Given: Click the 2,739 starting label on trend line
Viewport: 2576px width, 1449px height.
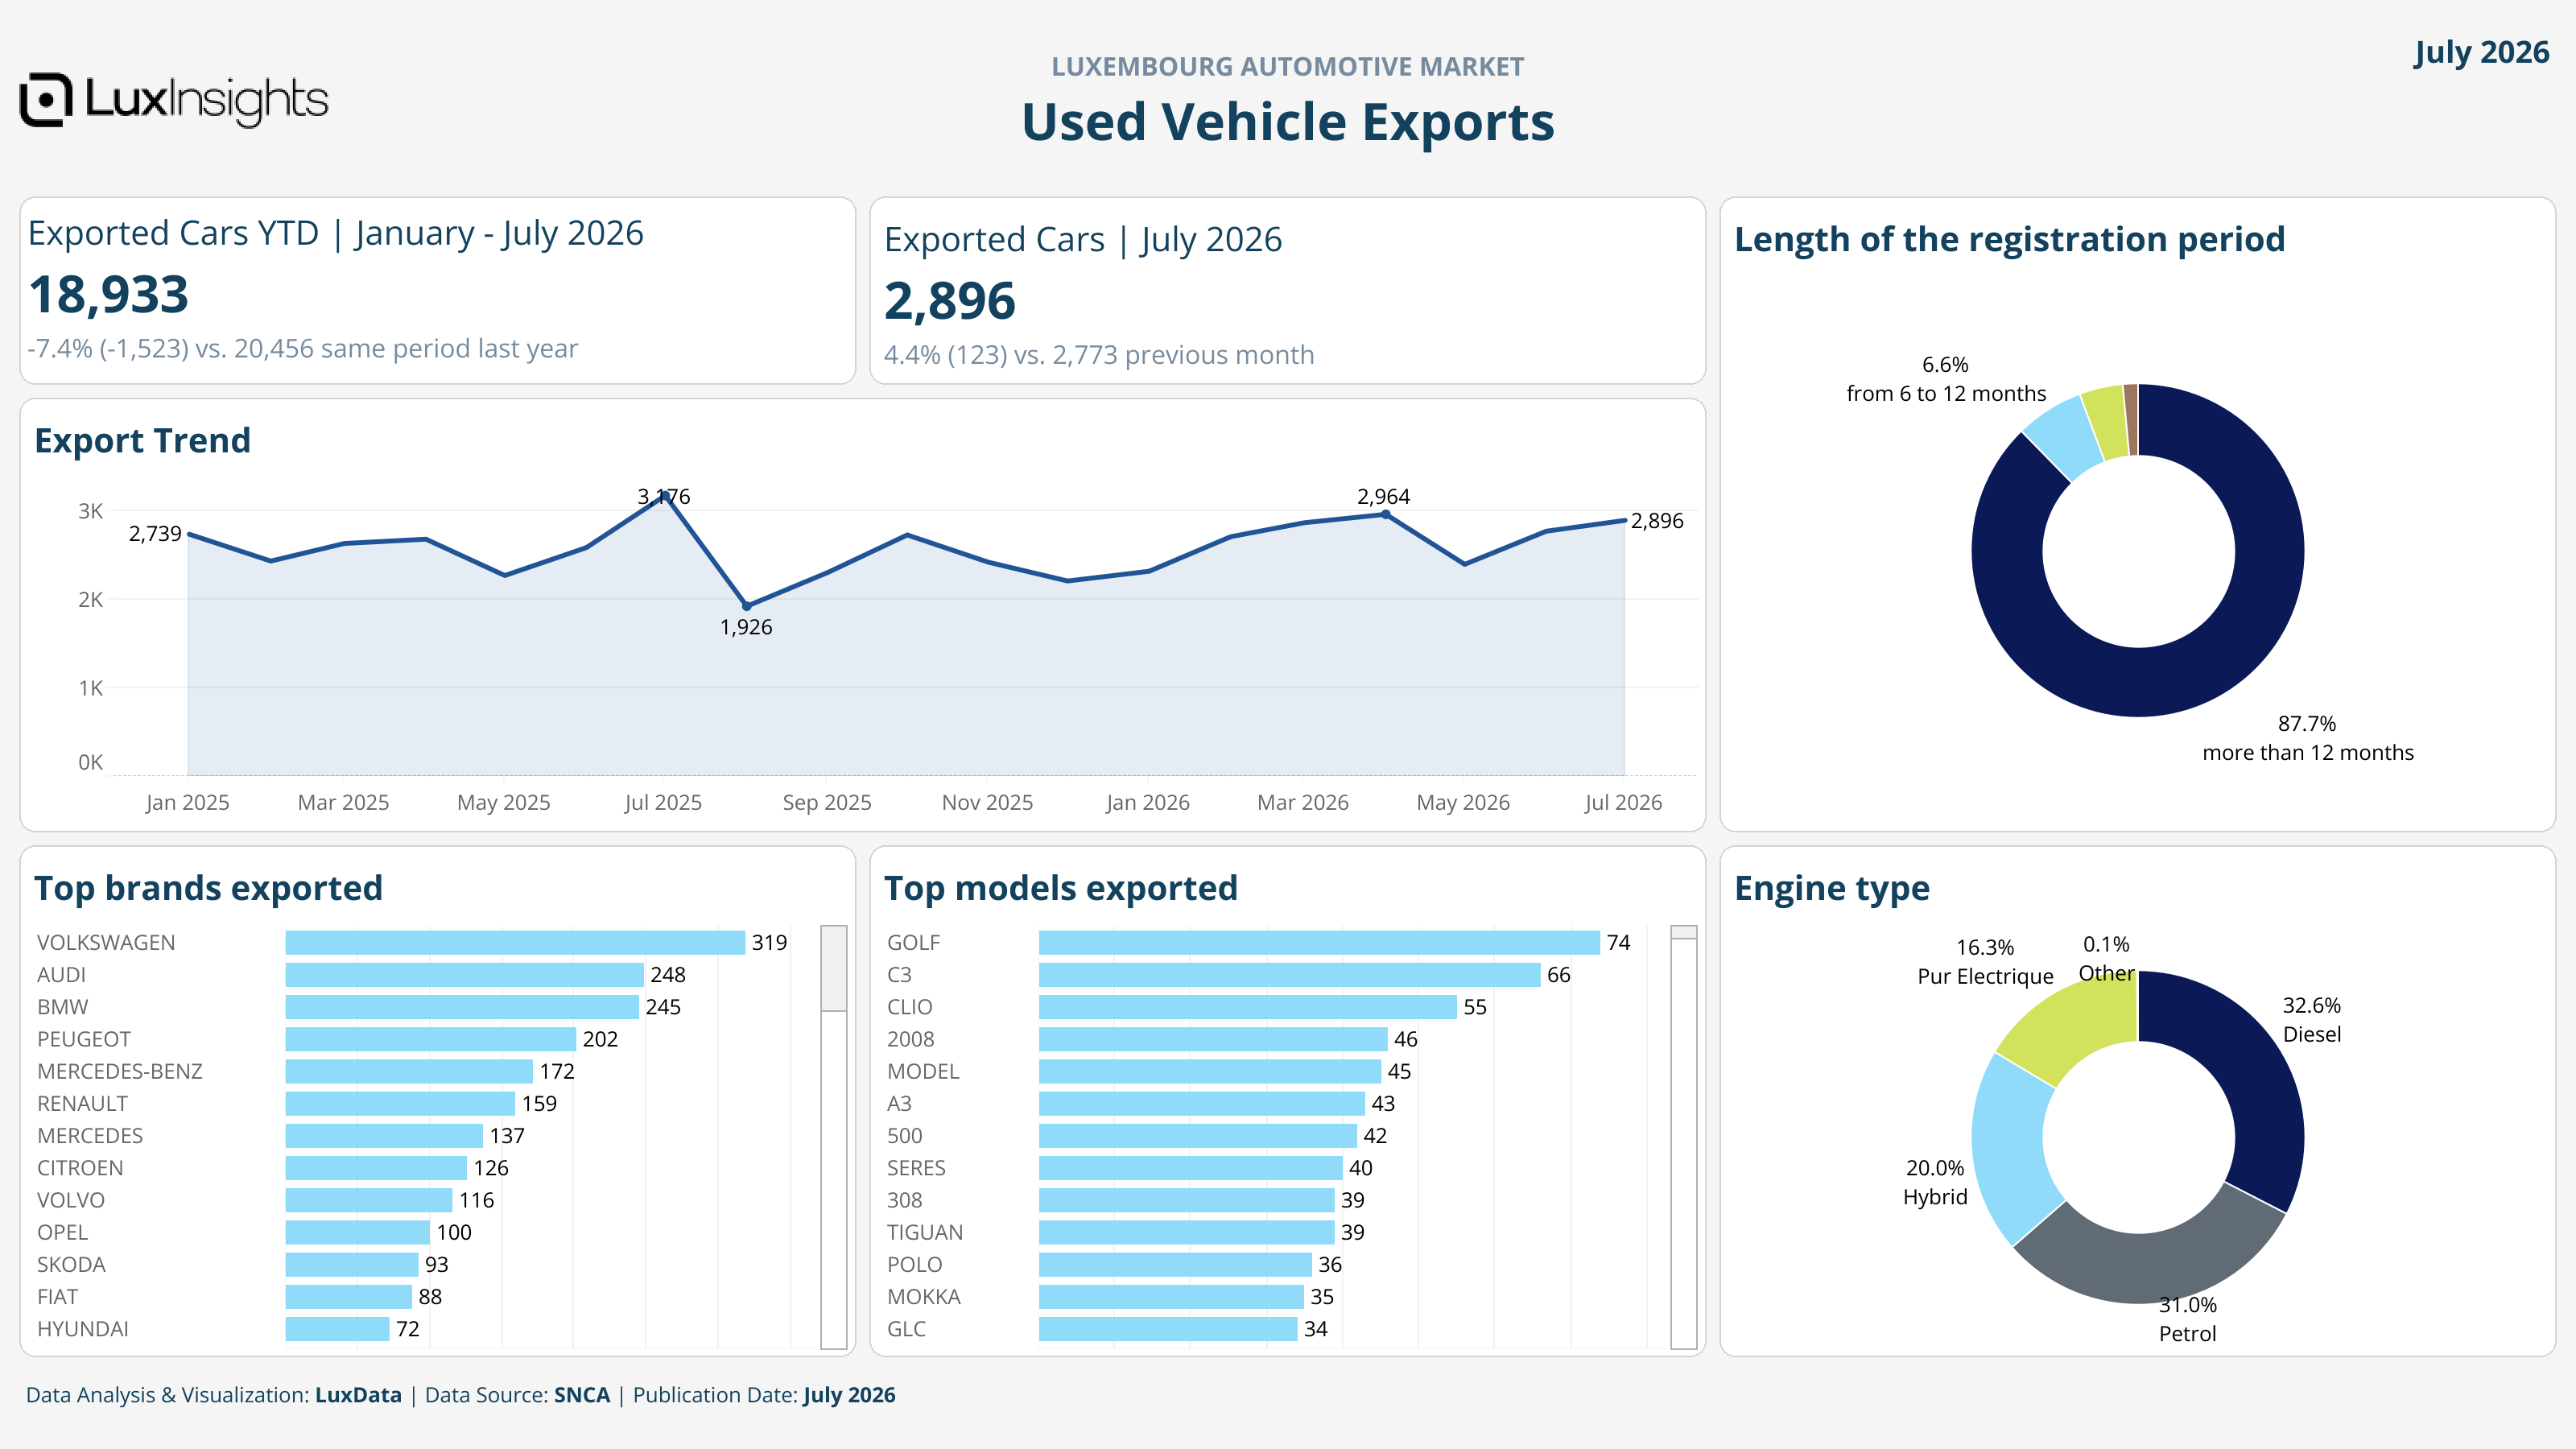Looking at the screenshot, I should [155, 534].
